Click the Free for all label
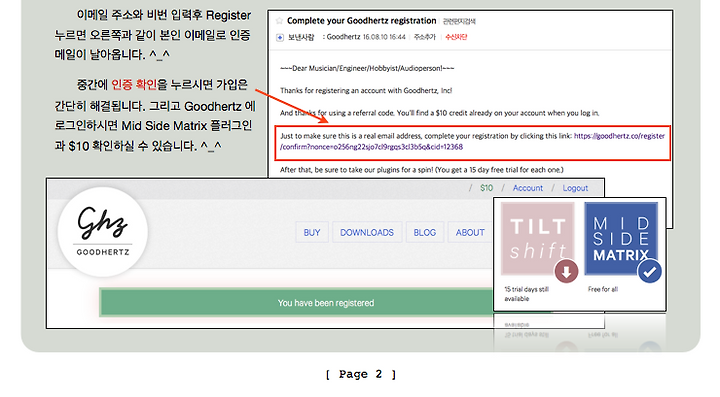 602,290
